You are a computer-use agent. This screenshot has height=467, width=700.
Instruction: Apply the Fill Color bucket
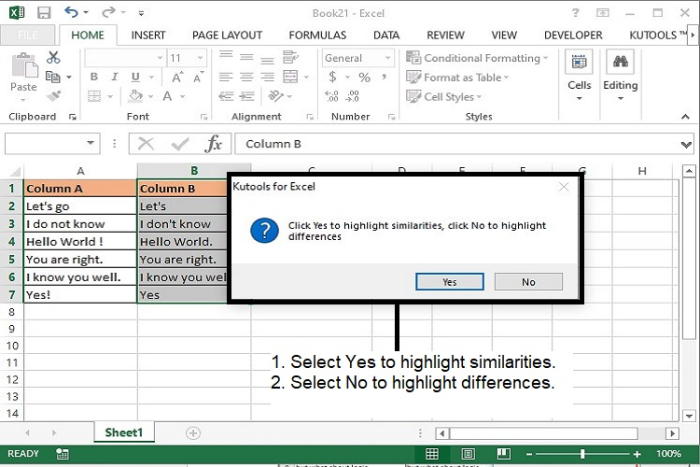(x=136, y=96)
